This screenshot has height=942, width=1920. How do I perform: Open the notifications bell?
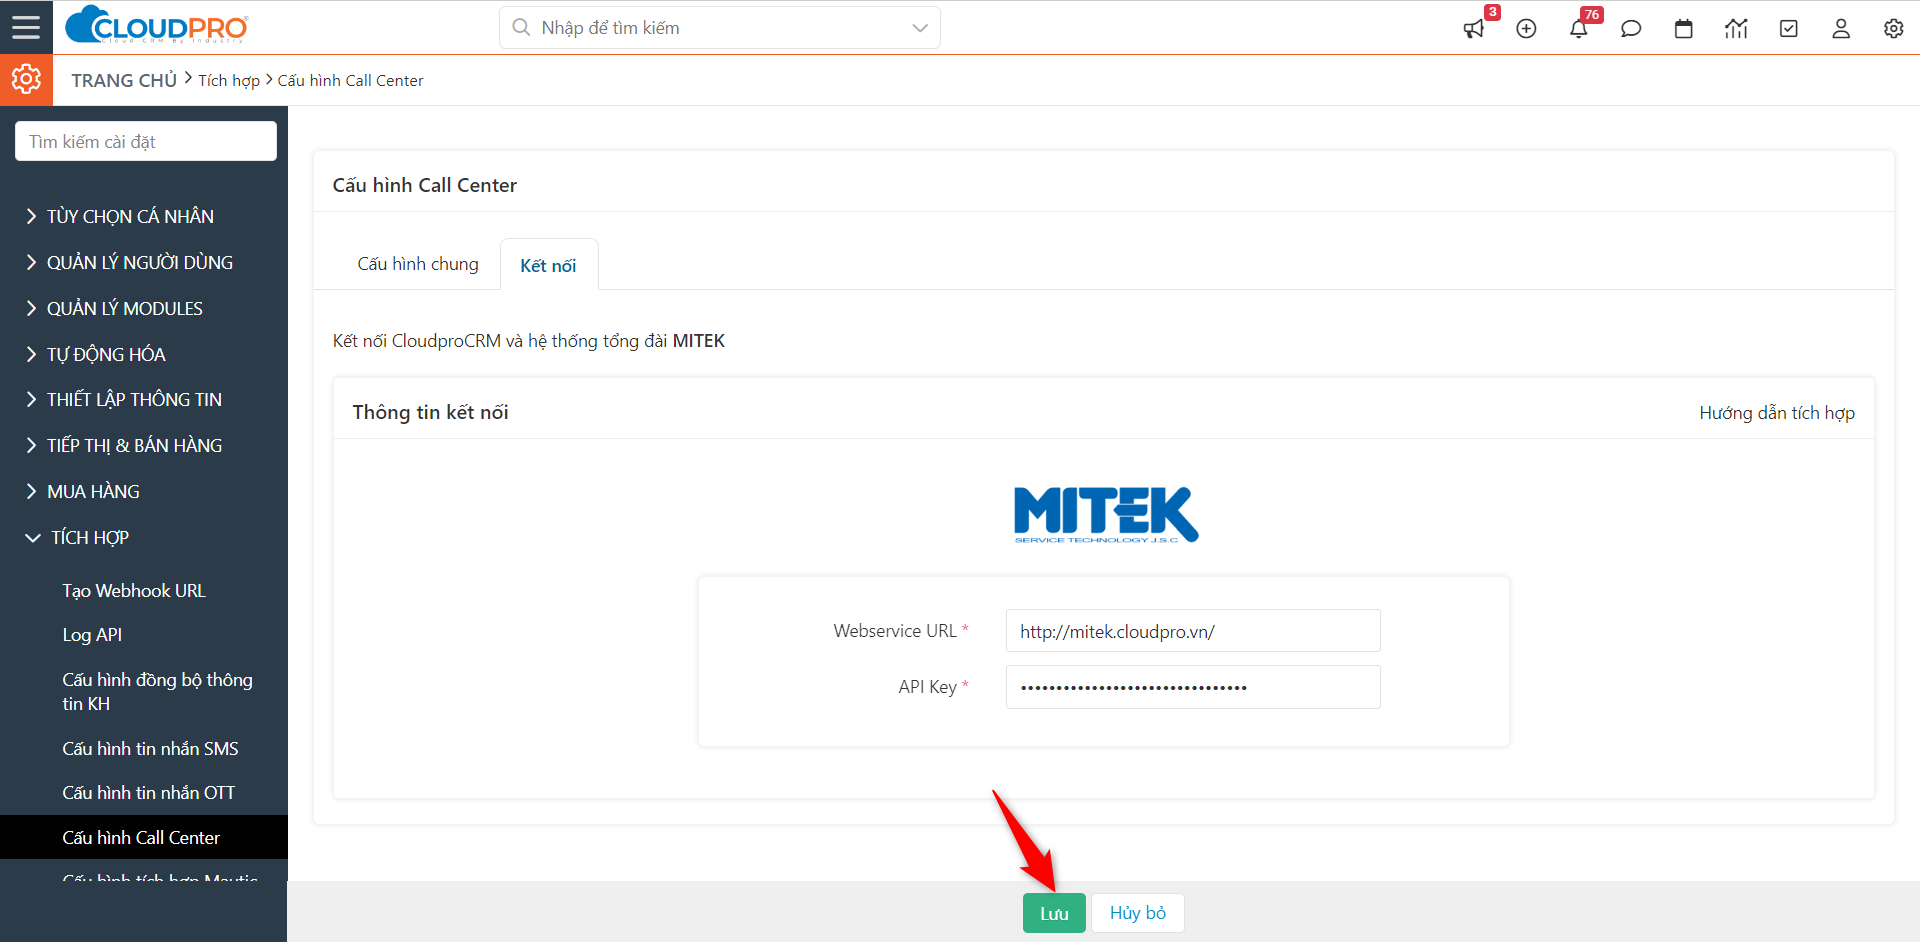click(1579, 29)
